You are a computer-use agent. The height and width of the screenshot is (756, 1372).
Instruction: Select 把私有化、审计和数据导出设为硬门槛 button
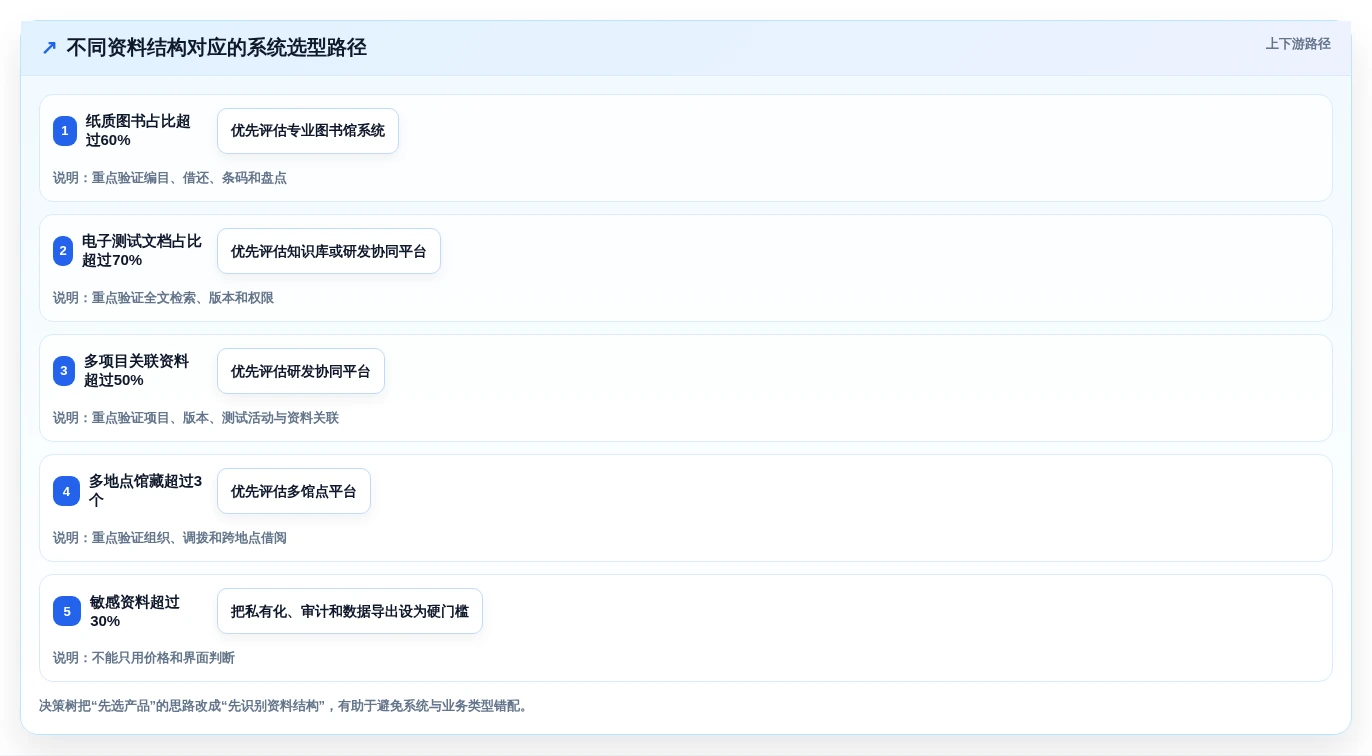[350, 611]
